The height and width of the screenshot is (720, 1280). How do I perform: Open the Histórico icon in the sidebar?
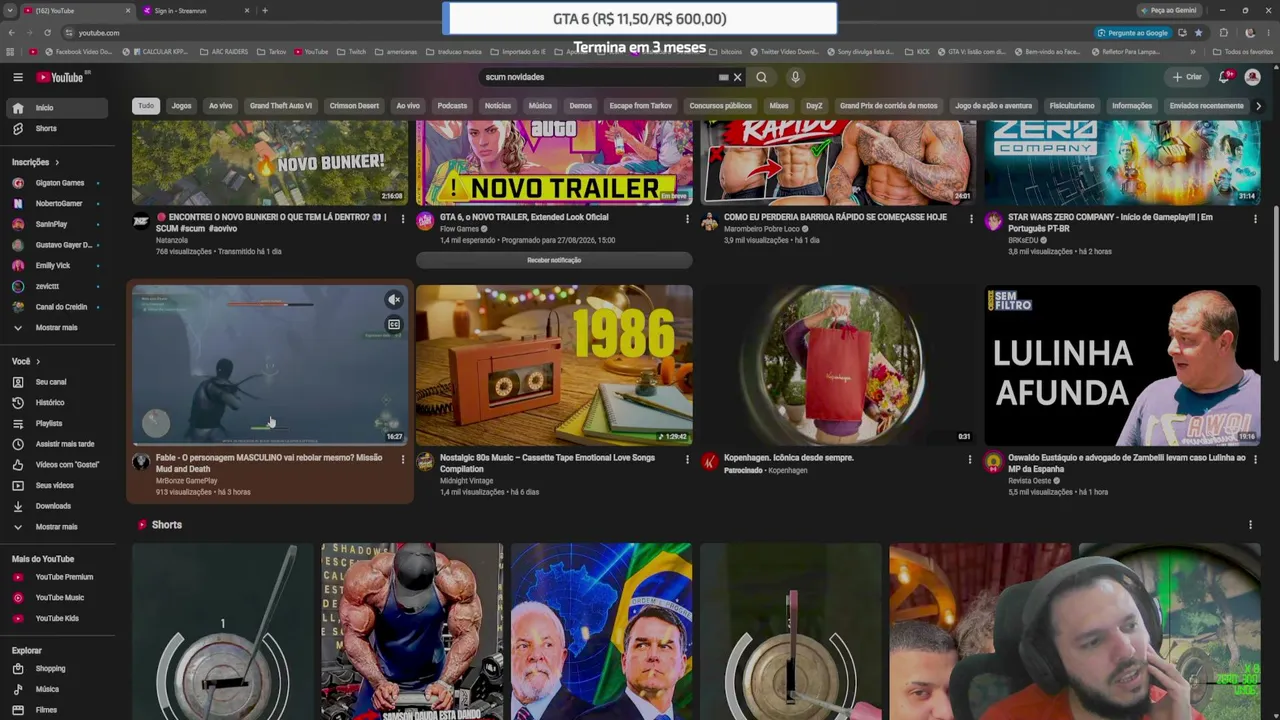tap(18, 403)
